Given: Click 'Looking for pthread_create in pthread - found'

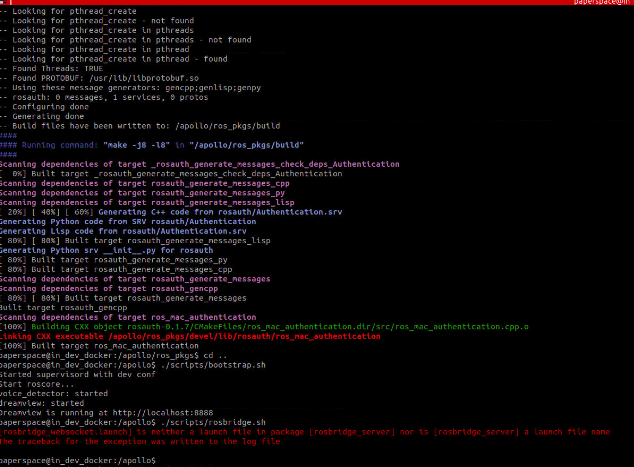Looking at the screenshot, I should (114, 59).
